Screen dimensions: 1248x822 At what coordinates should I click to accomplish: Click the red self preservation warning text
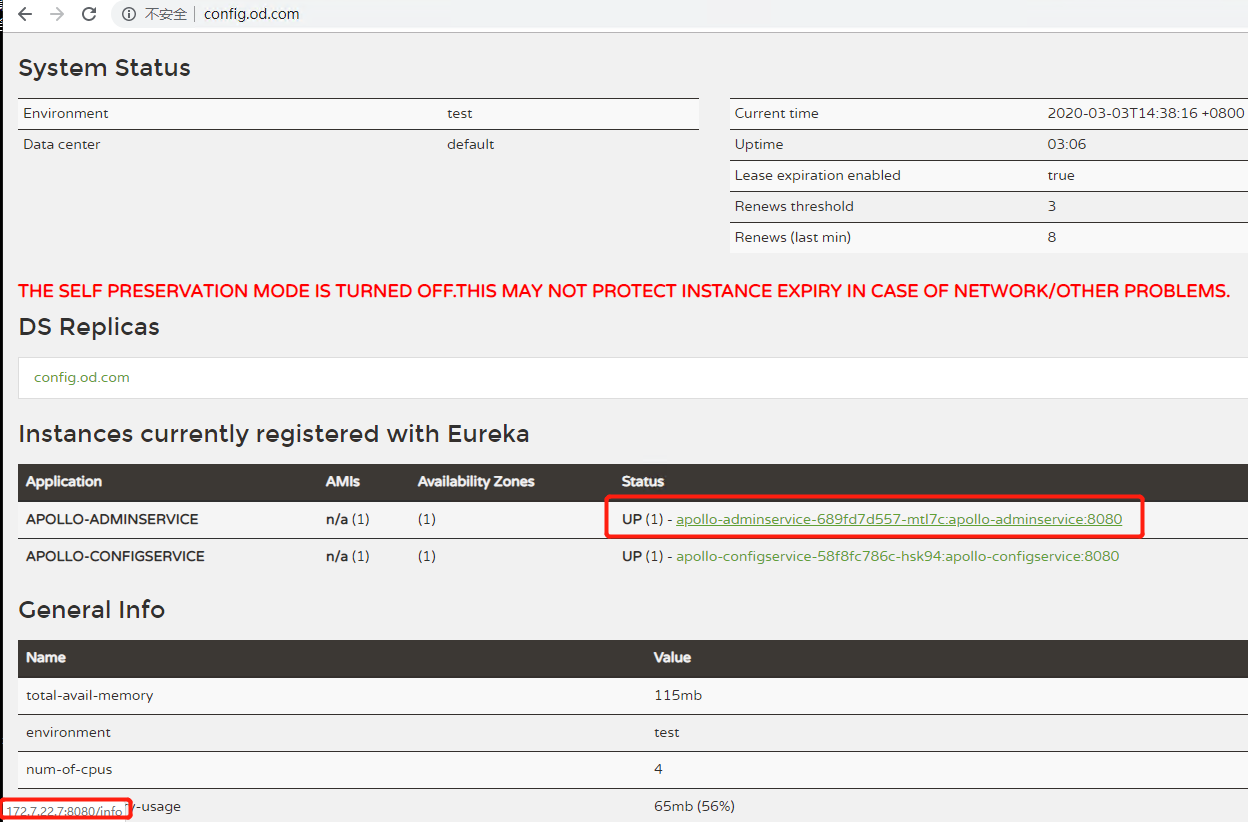click(x=623, y=291)
